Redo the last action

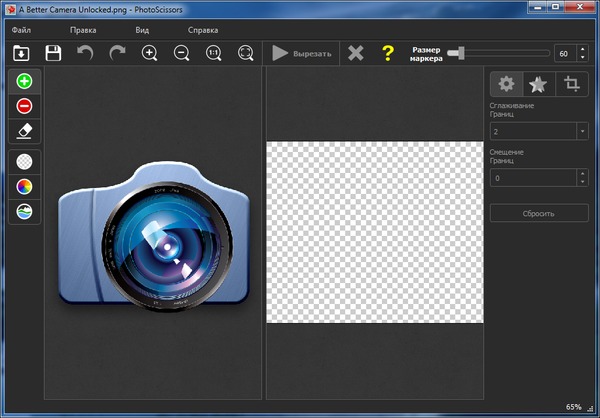tap(118, 53)
